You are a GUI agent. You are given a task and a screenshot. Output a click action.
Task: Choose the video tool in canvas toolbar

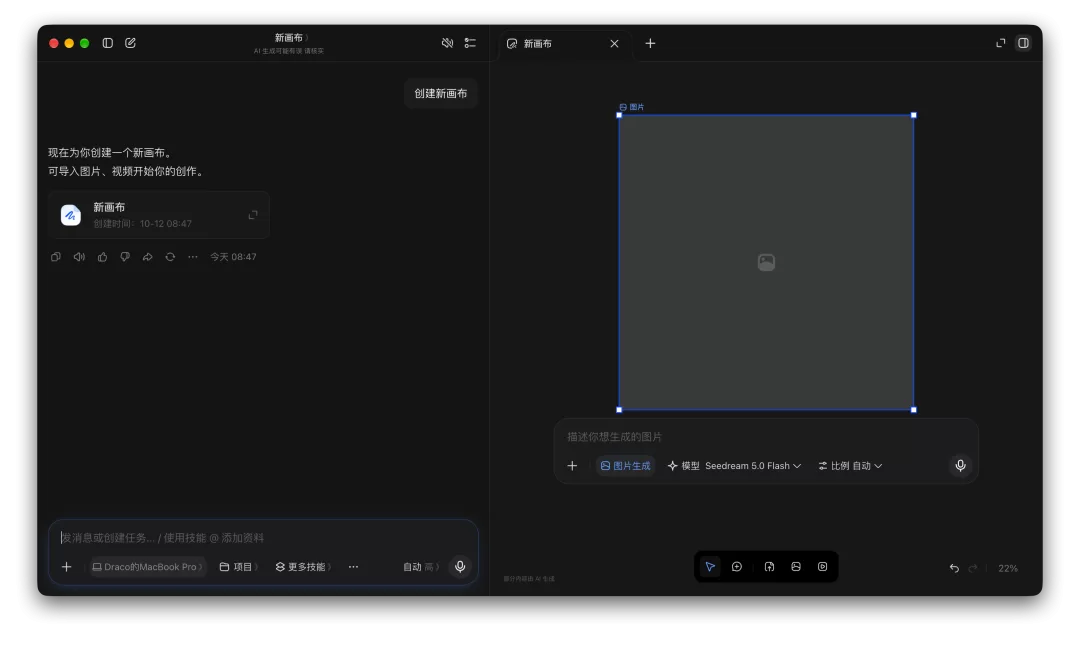(x=822, y=567)
